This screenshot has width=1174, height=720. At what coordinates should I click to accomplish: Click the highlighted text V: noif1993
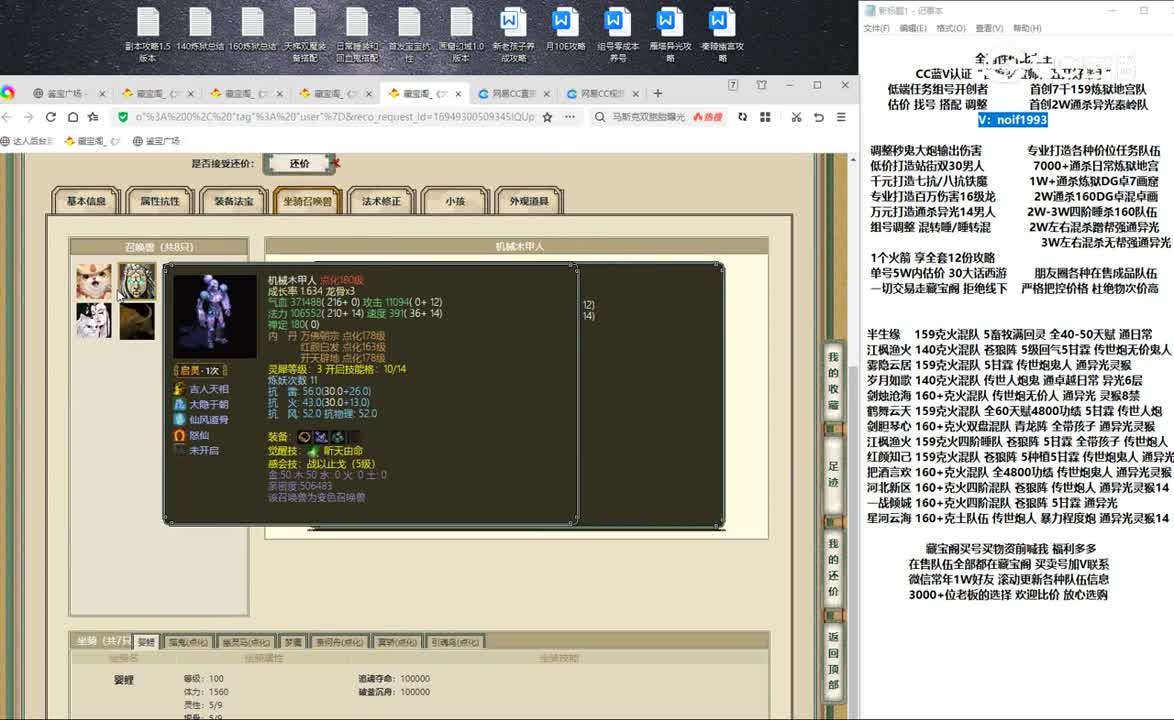click(1012, 120)
